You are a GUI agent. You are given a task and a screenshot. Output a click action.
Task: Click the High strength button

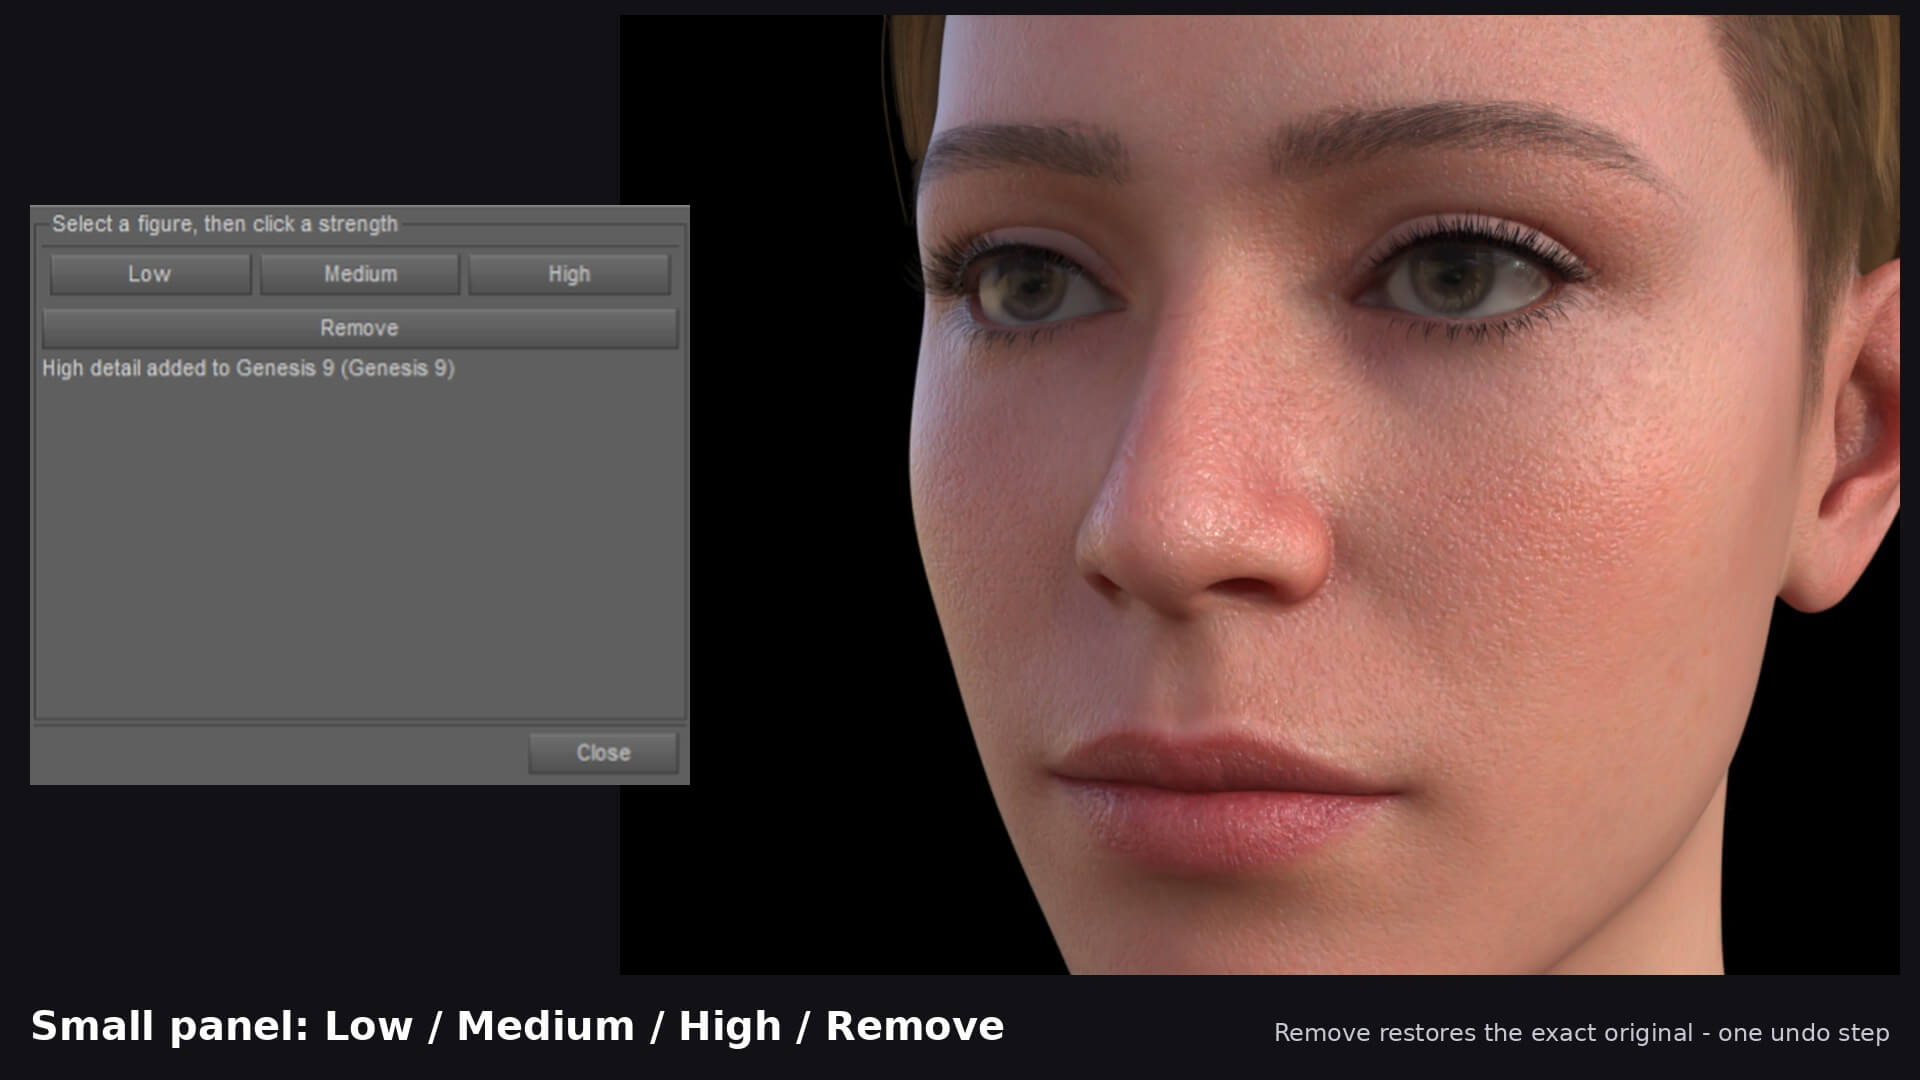[569, 274]
